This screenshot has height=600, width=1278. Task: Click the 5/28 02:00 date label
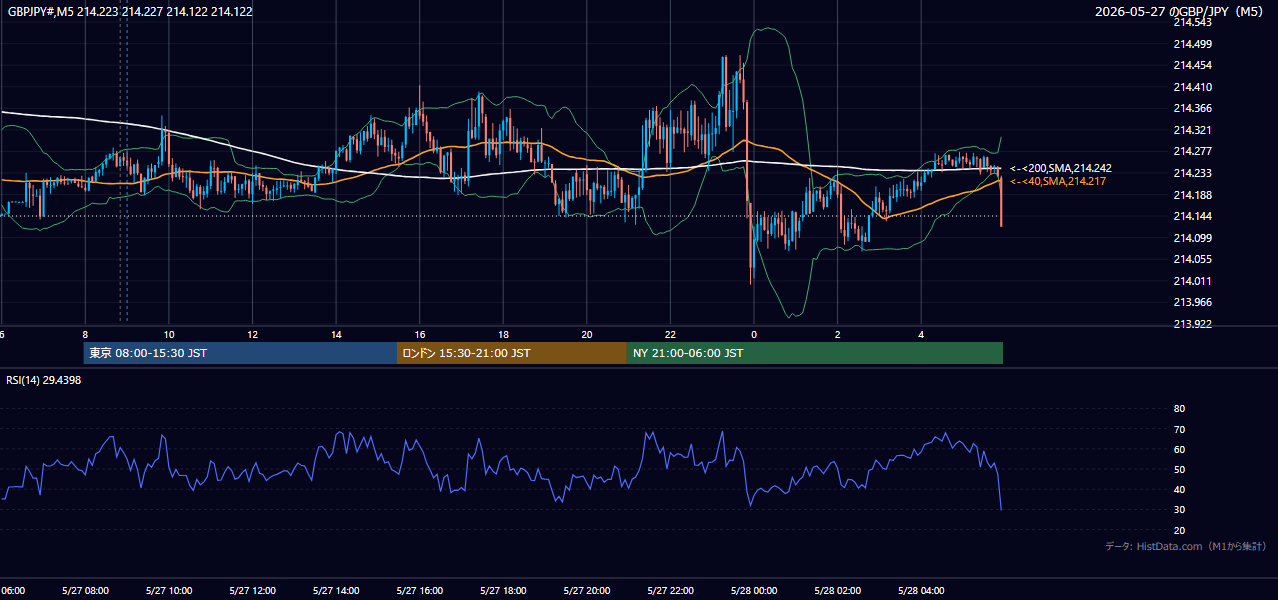pyautogui.click(x=838, y=591)
